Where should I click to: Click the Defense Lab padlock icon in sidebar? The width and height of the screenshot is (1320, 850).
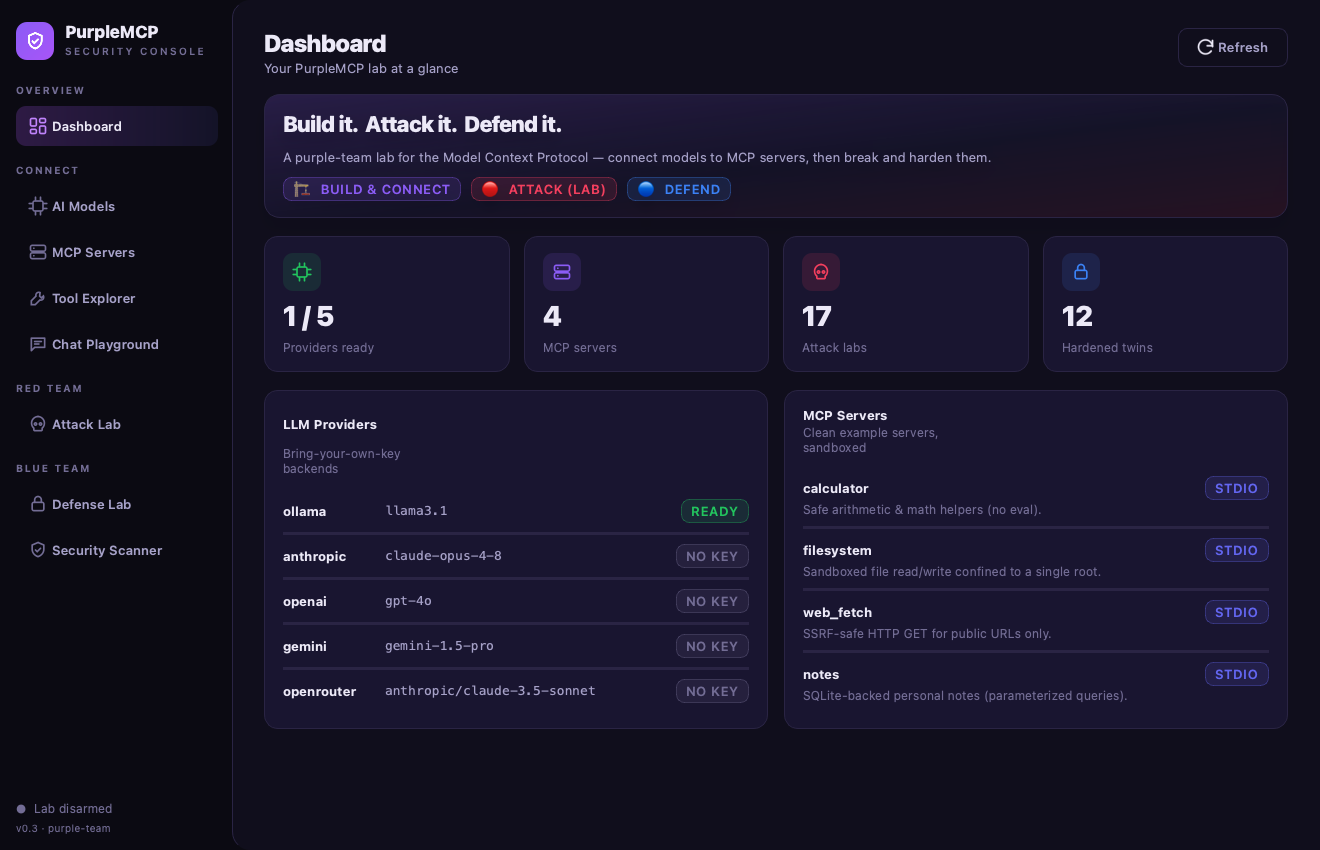tap(38, 504)
